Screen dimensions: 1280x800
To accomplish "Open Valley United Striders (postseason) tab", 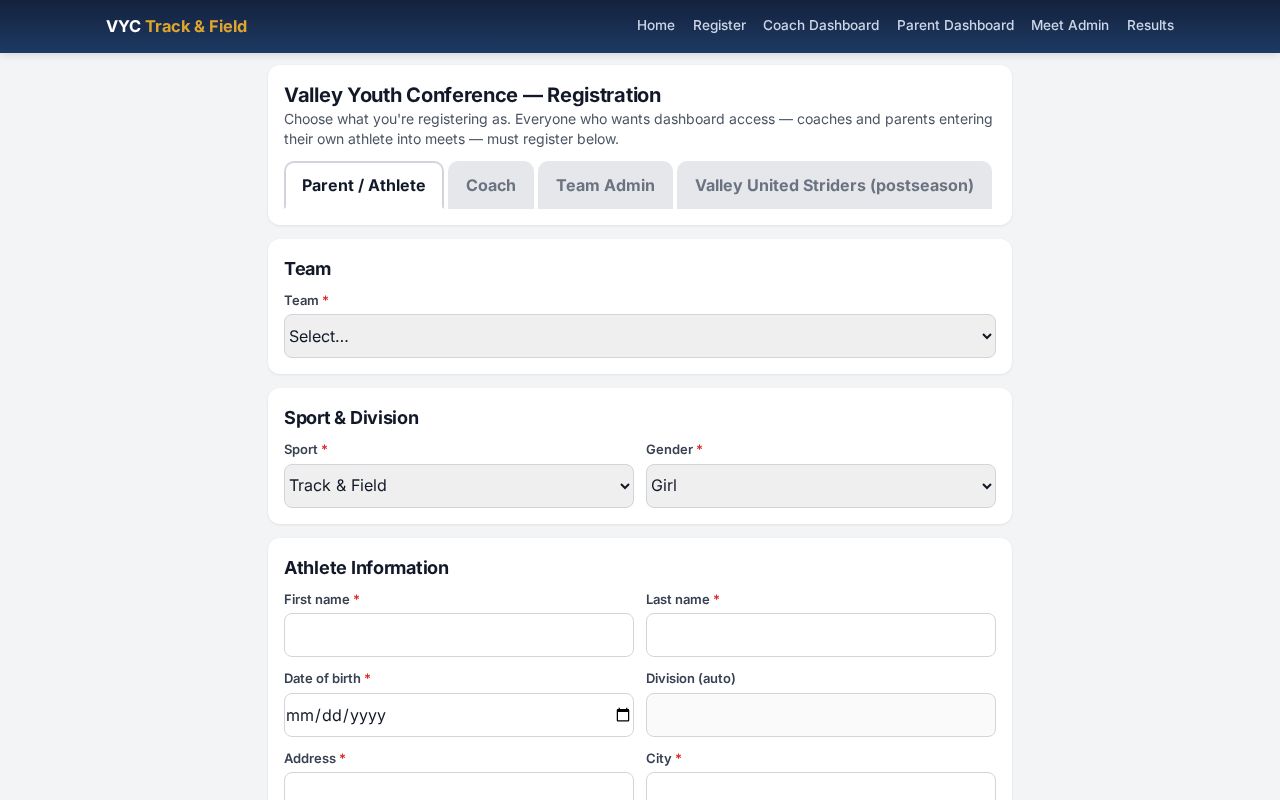I will 834,185.
